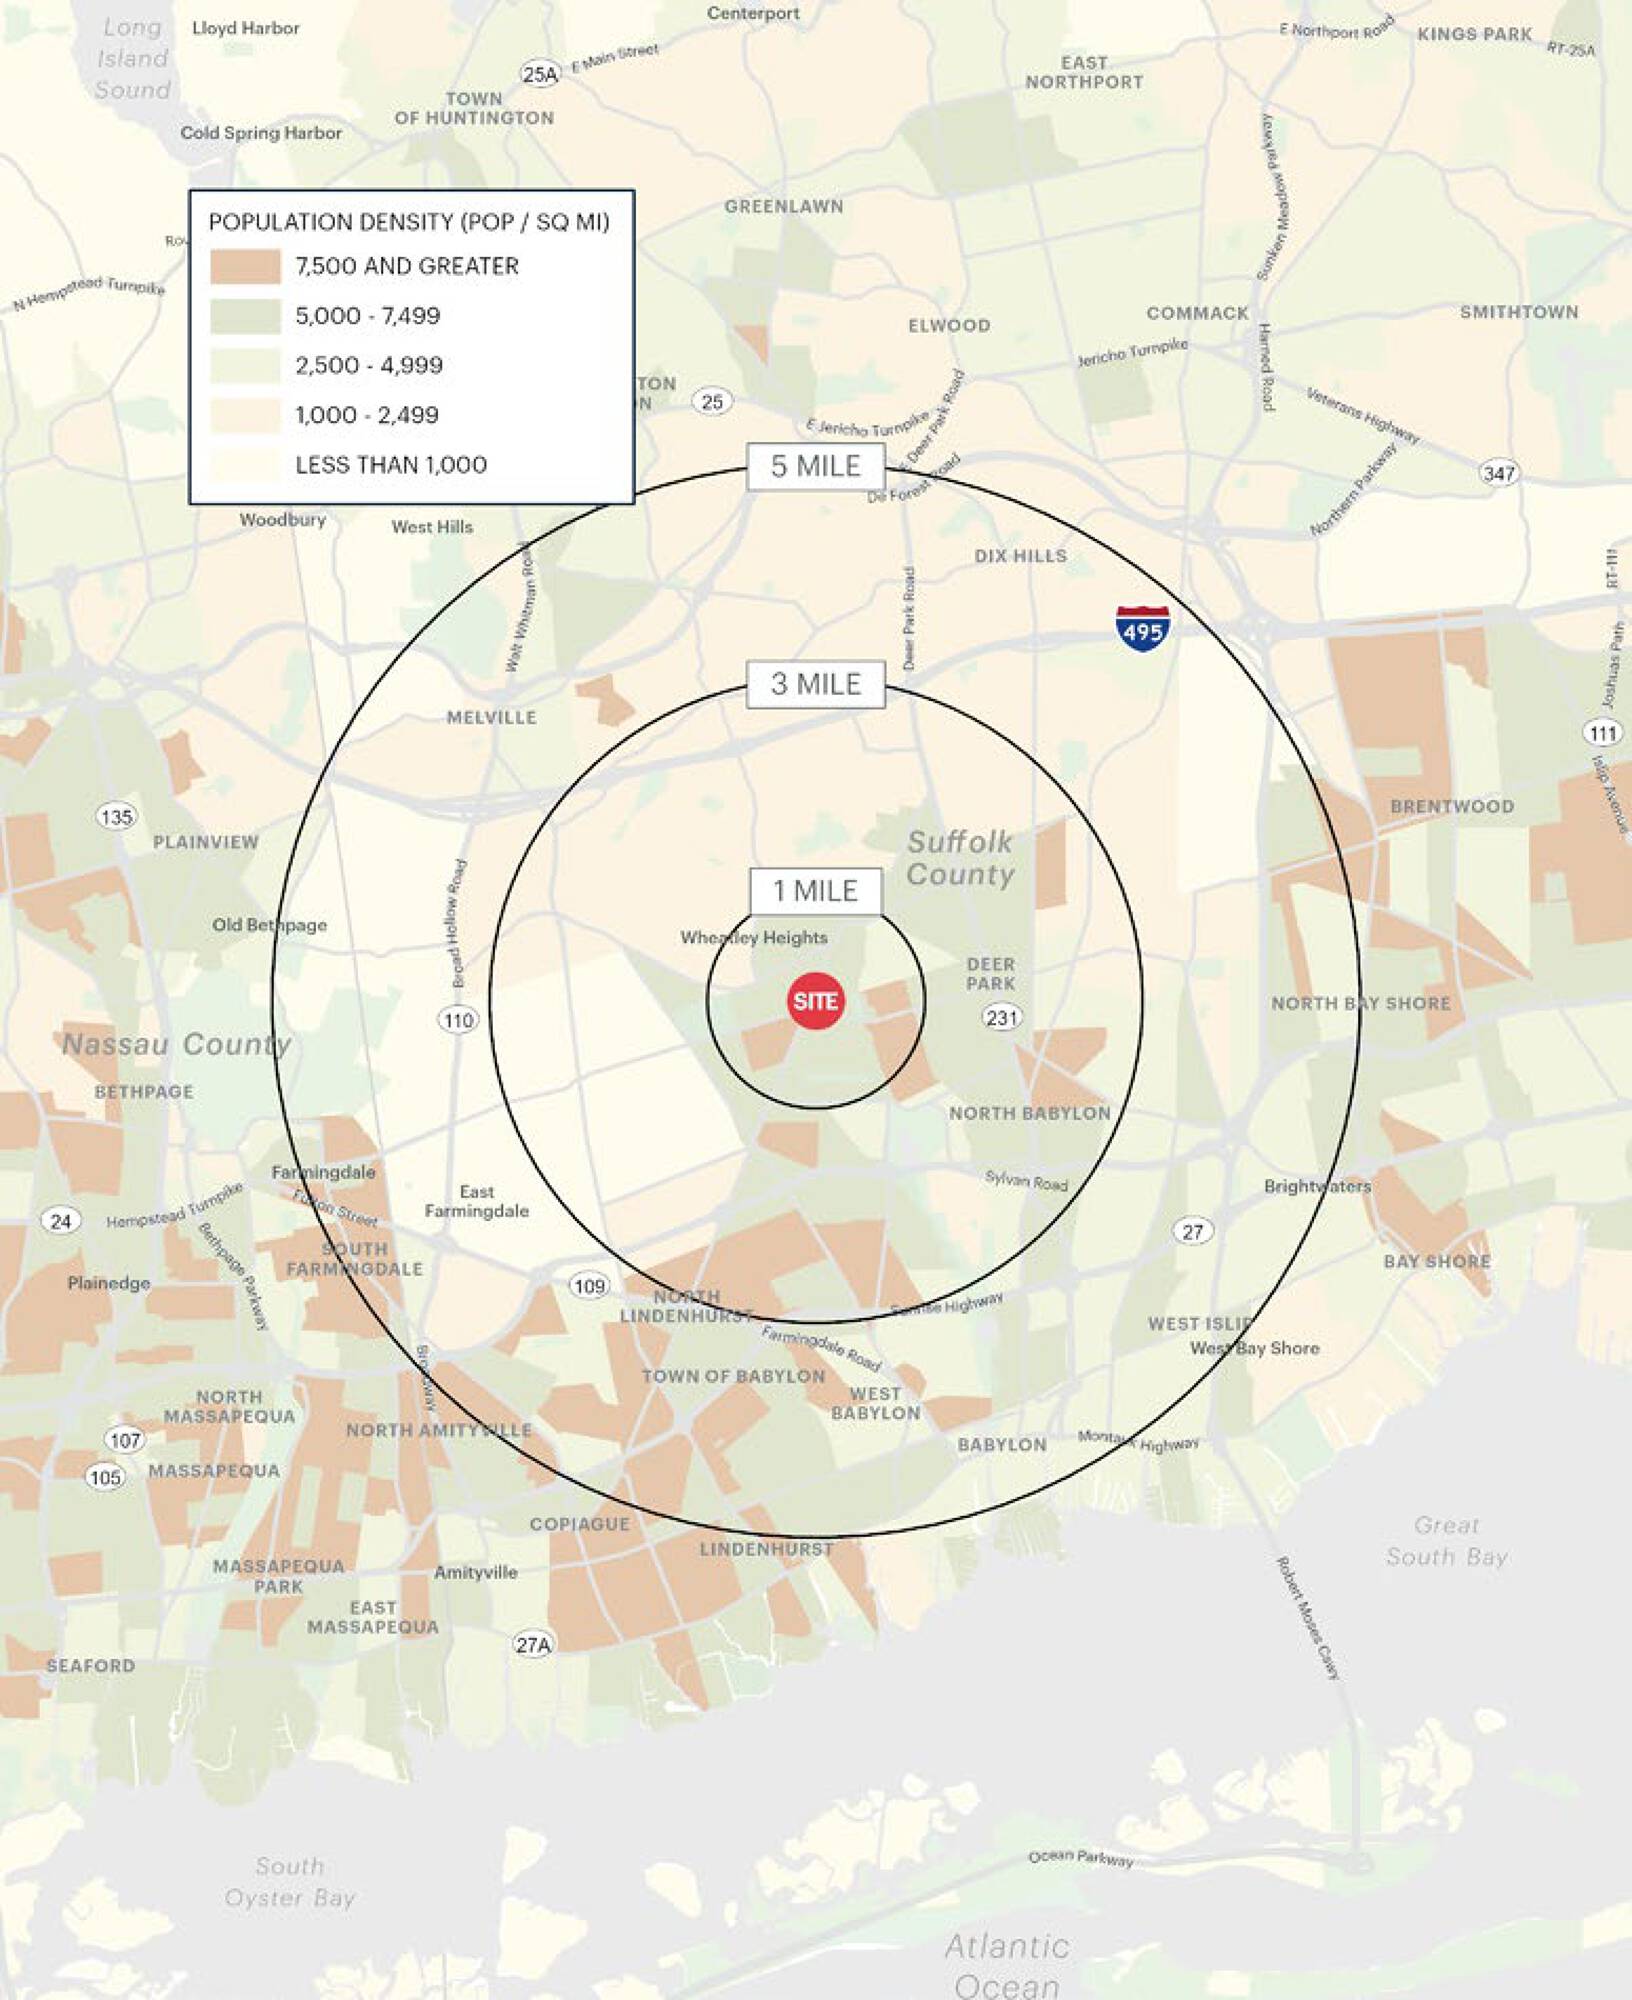Click the Brentwood place name
Viewport: 1632px width, 2000px height.
point(1451,807)
